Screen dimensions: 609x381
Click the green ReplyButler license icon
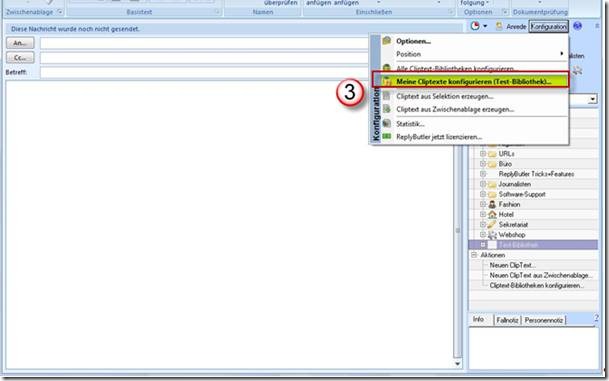point(386,136)
